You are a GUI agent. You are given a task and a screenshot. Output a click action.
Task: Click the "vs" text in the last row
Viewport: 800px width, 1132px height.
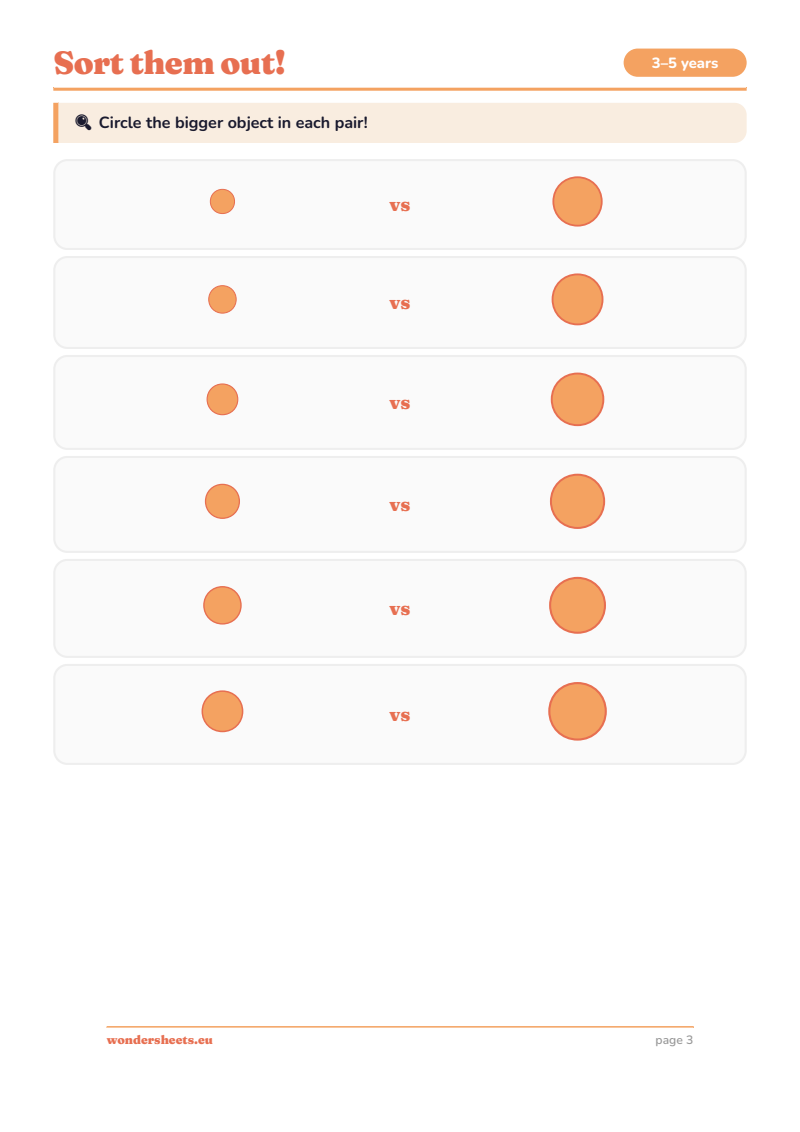(x=399, y=715)
